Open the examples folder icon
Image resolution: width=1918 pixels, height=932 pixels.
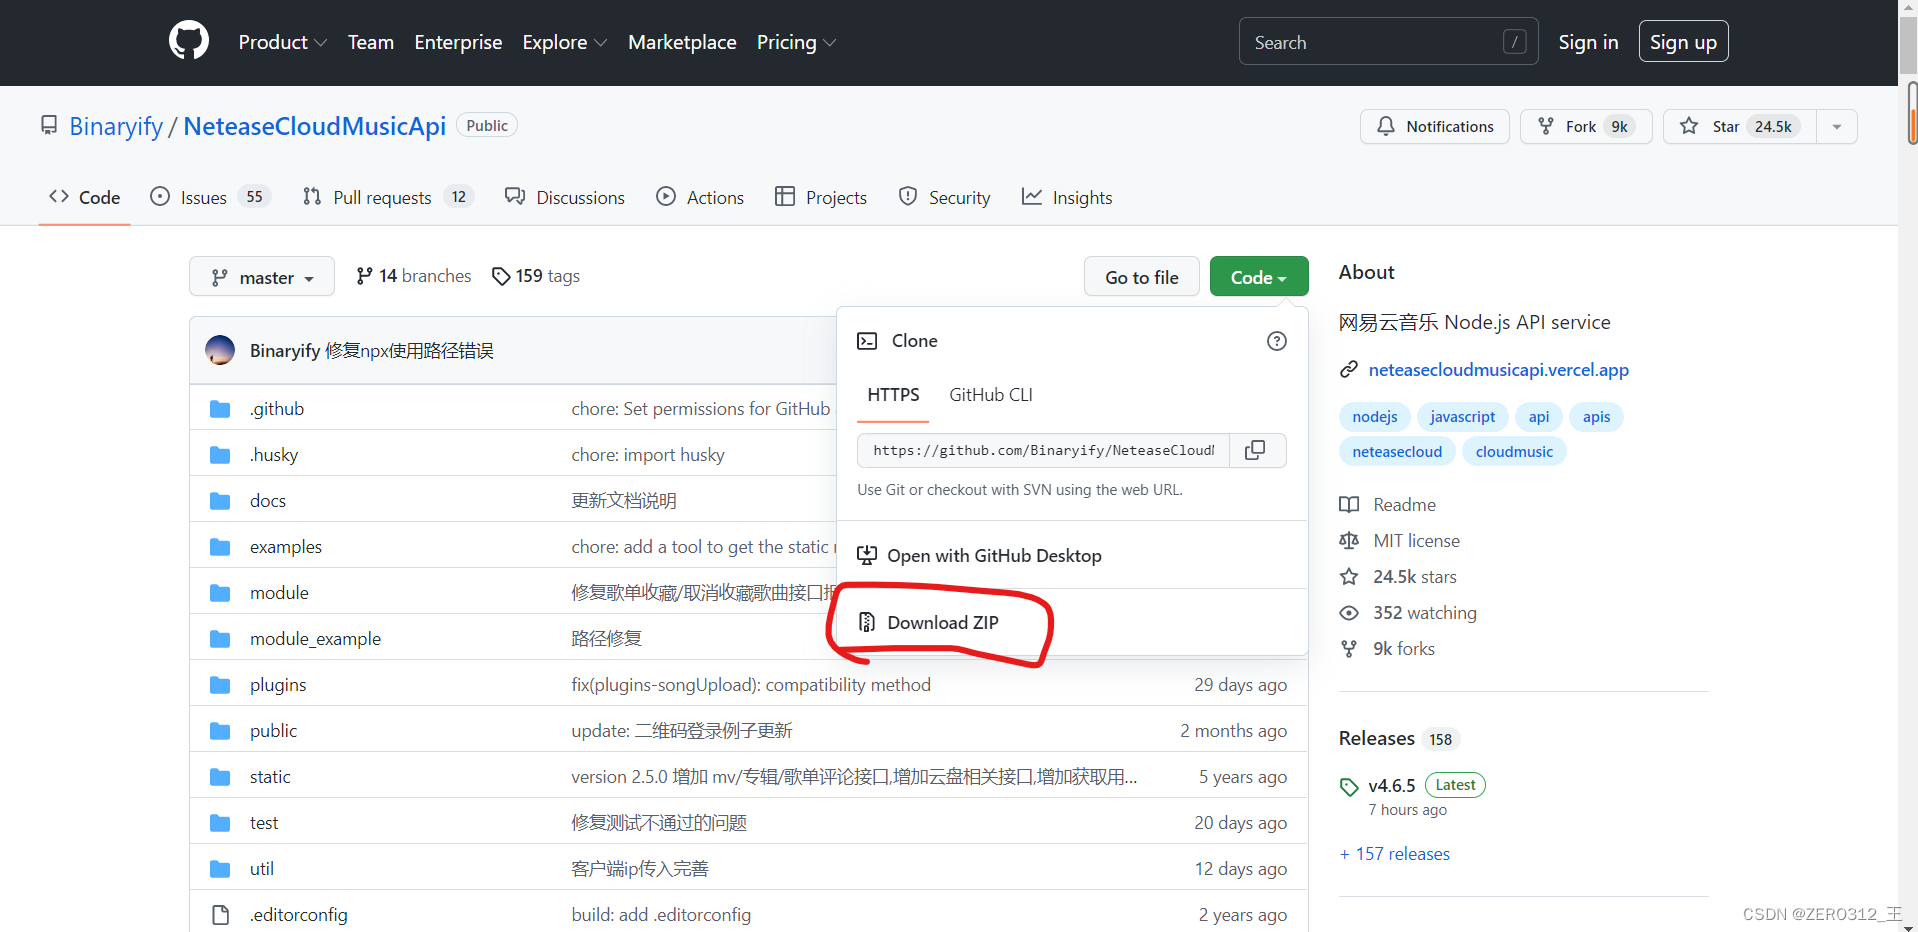point(220,547)
